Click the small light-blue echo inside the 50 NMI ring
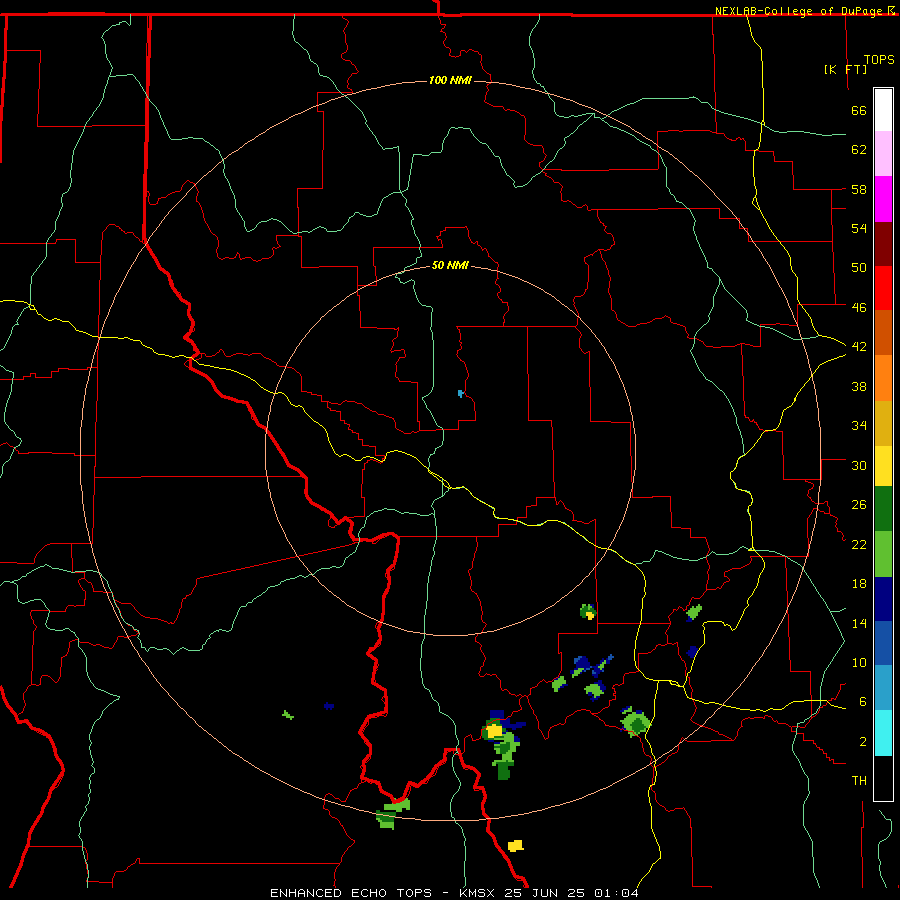The height and width of the screenshot is (900, 900). pyautogui.click(x=460, y=393)
